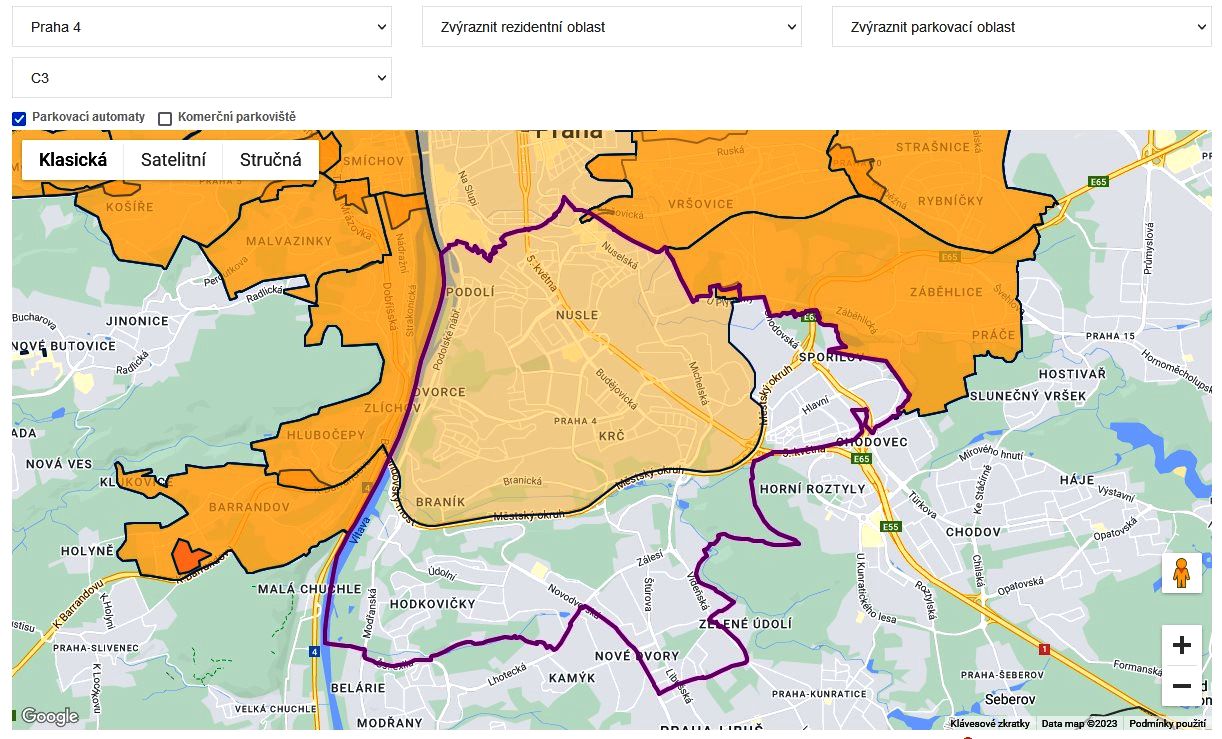
Task: Click the JINONICE label
Action: point(137,321)
